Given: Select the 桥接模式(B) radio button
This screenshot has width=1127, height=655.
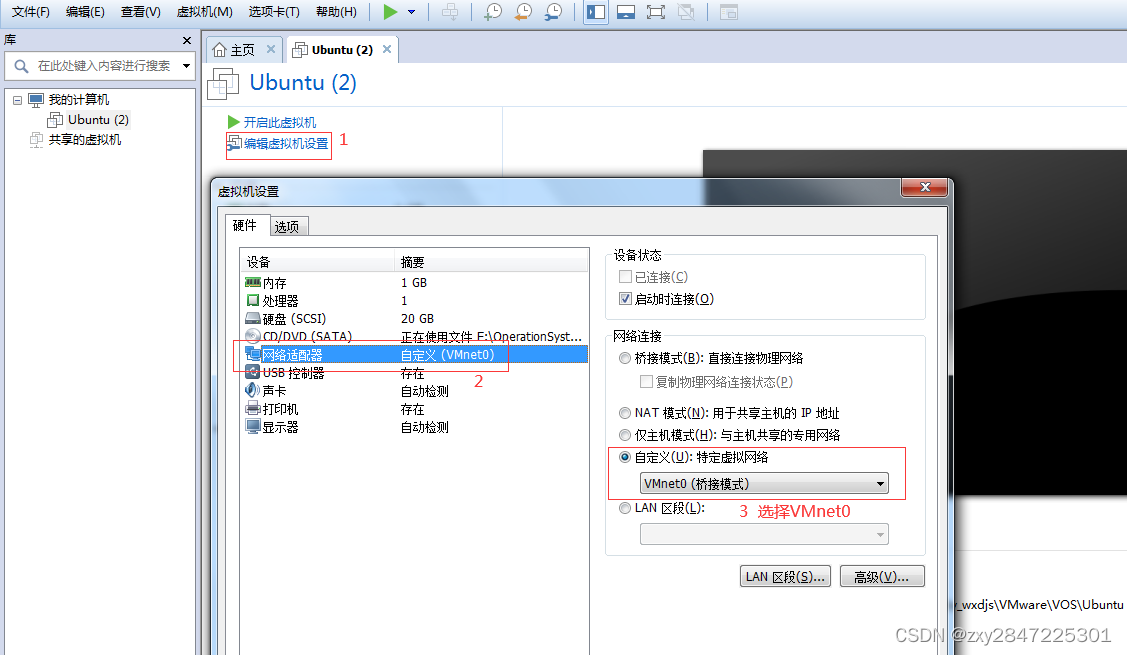Looking at the screenshot, I should [625, 358].
